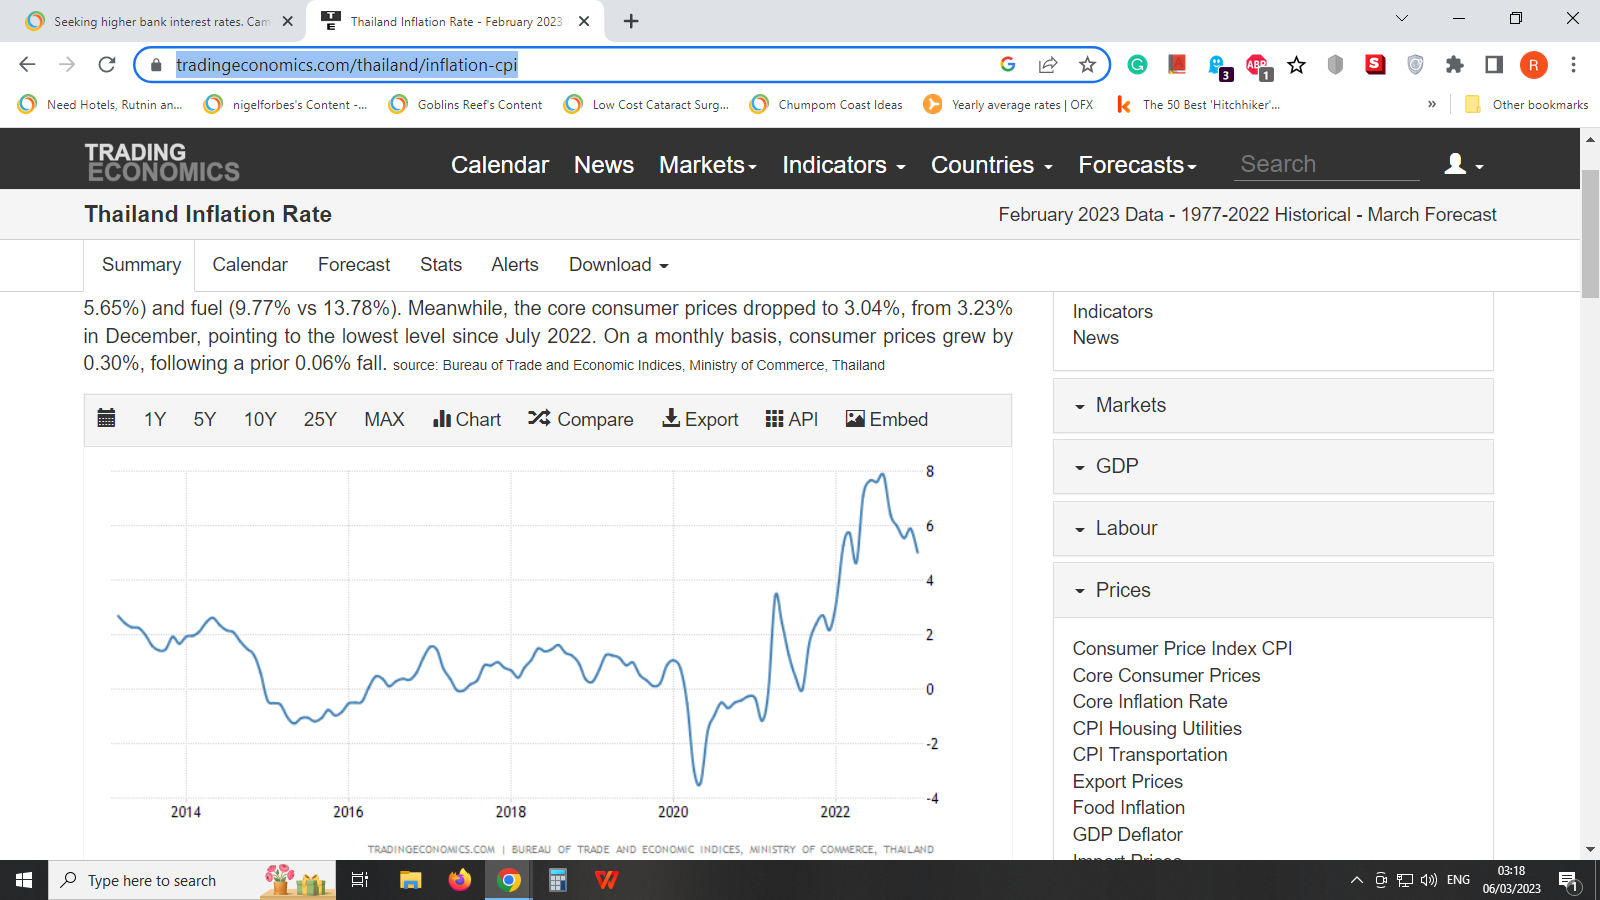Open the Download dropdown tab
Image resolution: width=1600 pixels, height=900 pixels.
point(618,265)
